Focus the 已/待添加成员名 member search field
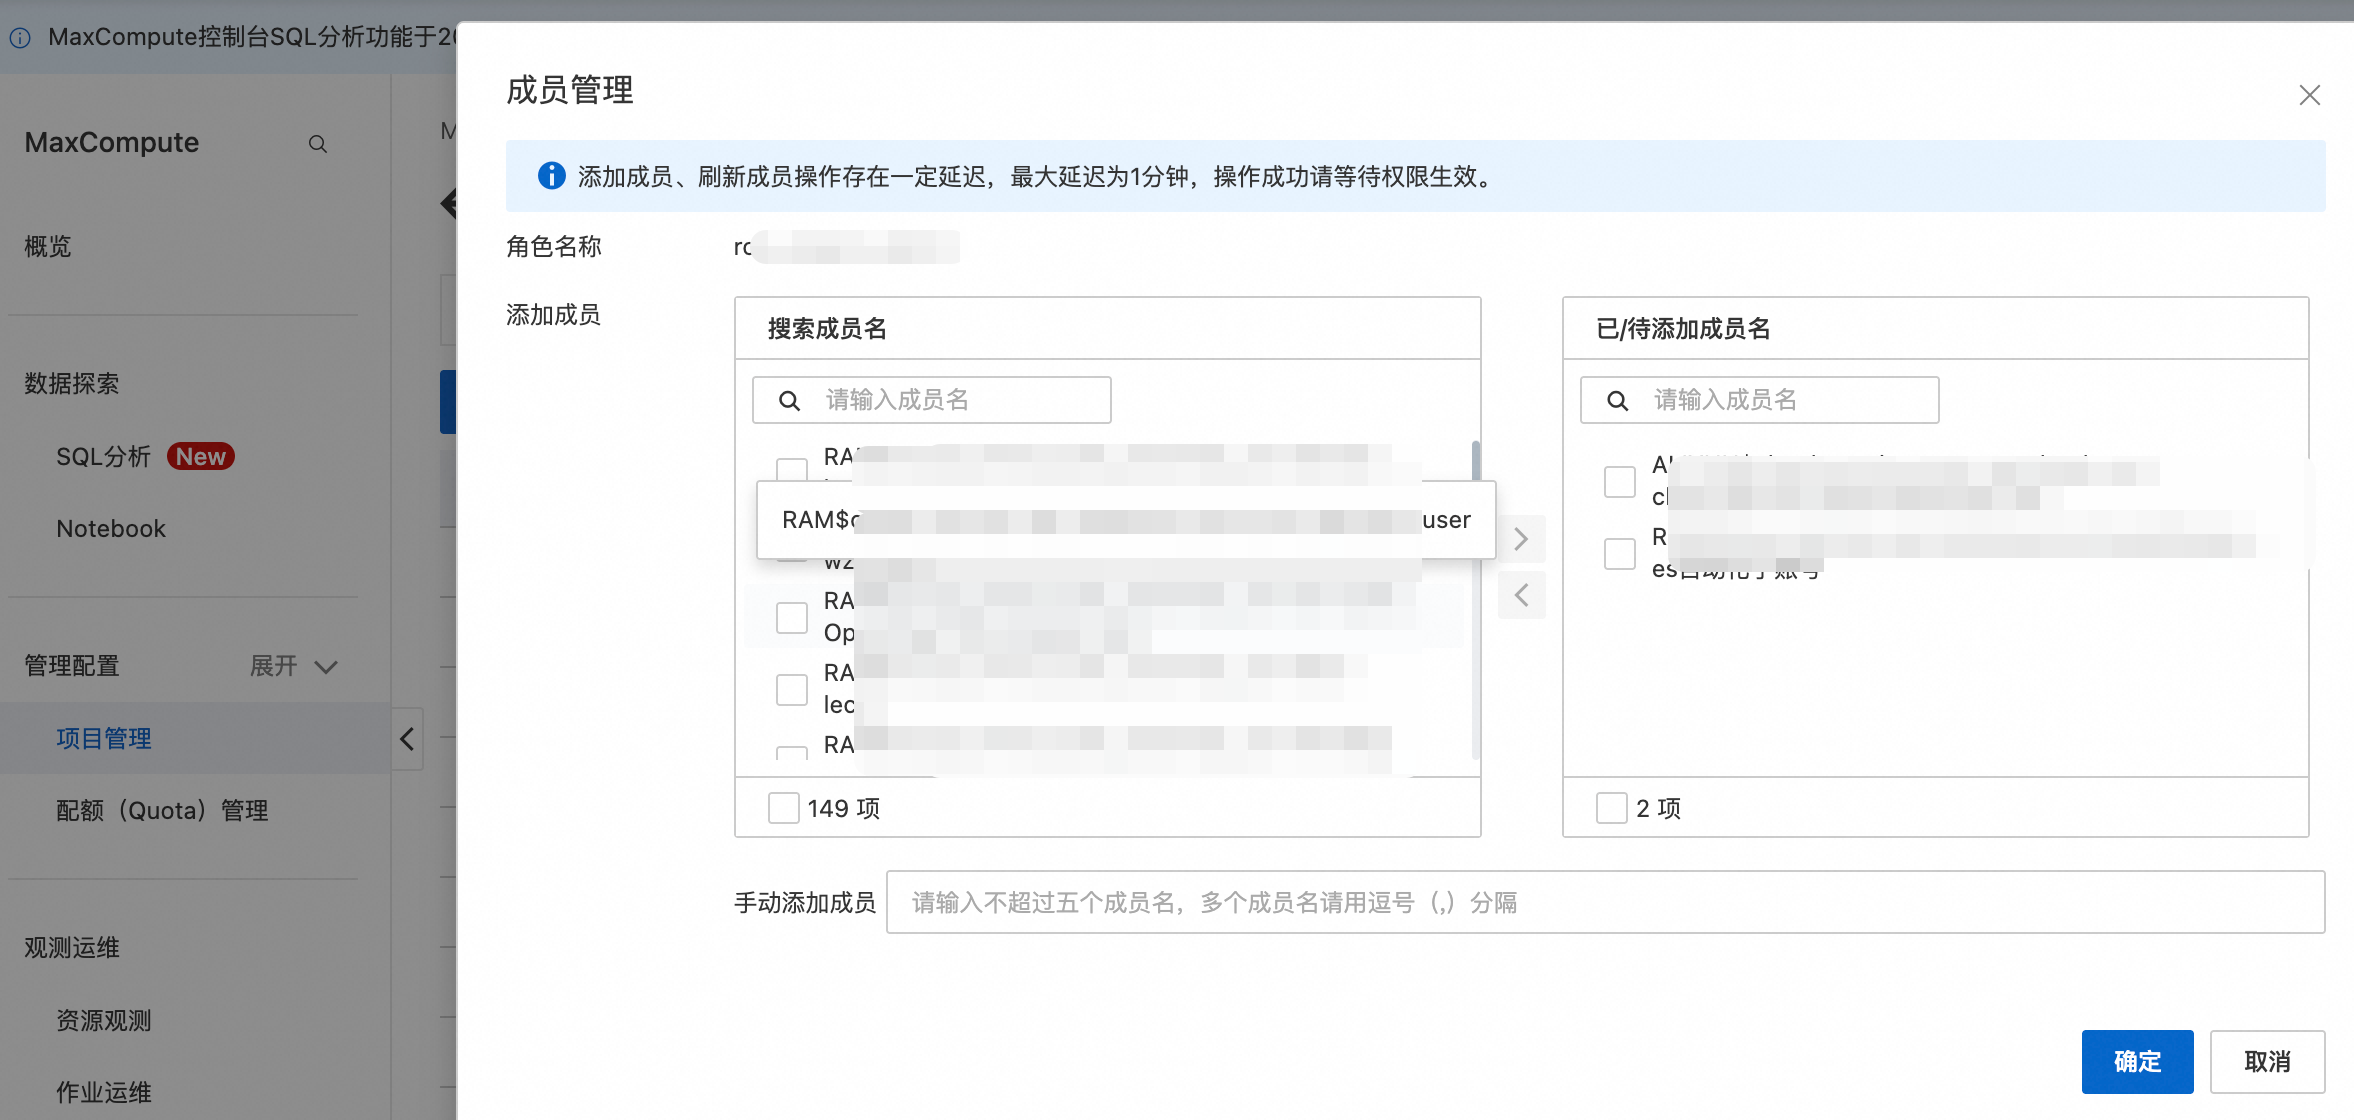 1760,400
